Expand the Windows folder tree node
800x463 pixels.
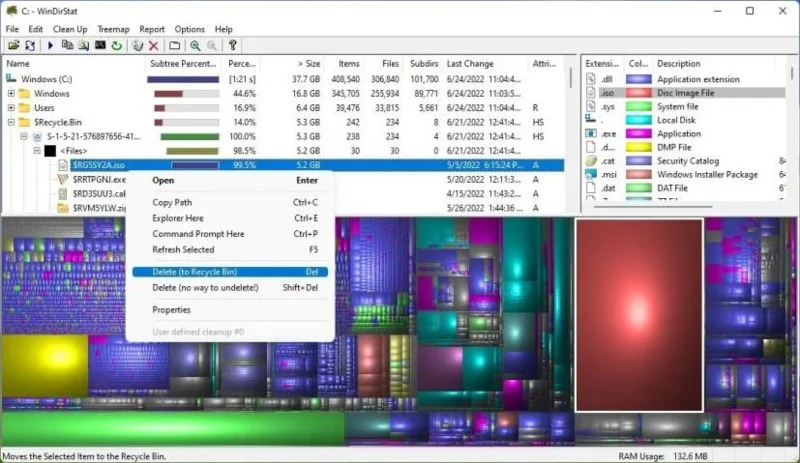click(x=11, y=93)
